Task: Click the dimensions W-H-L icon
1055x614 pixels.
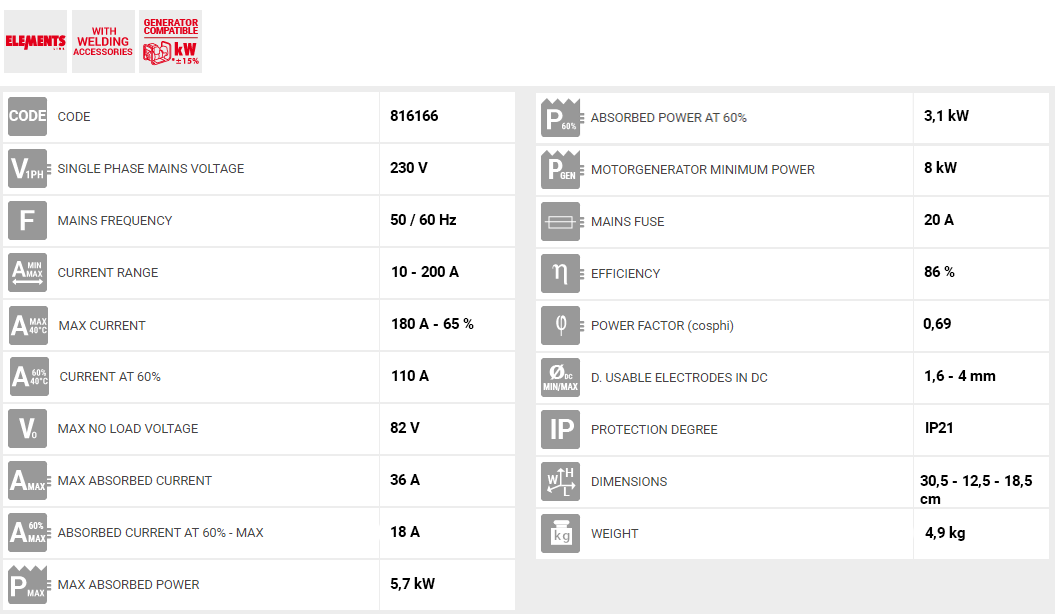Action: click(560, 481)
